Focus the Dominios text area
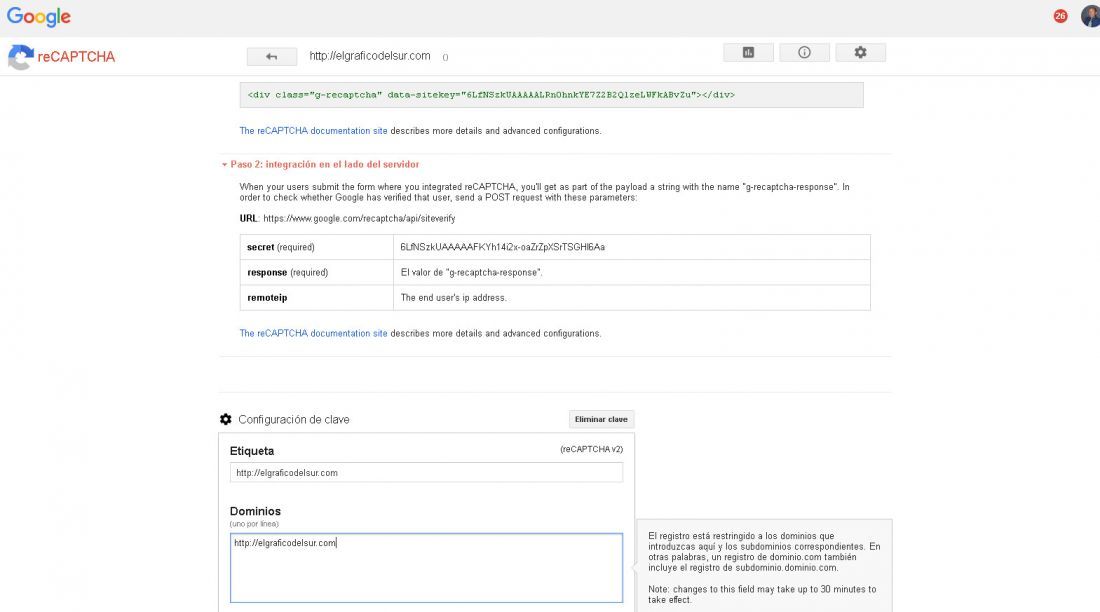1100x612 pixels. click(x=426, y=568)
